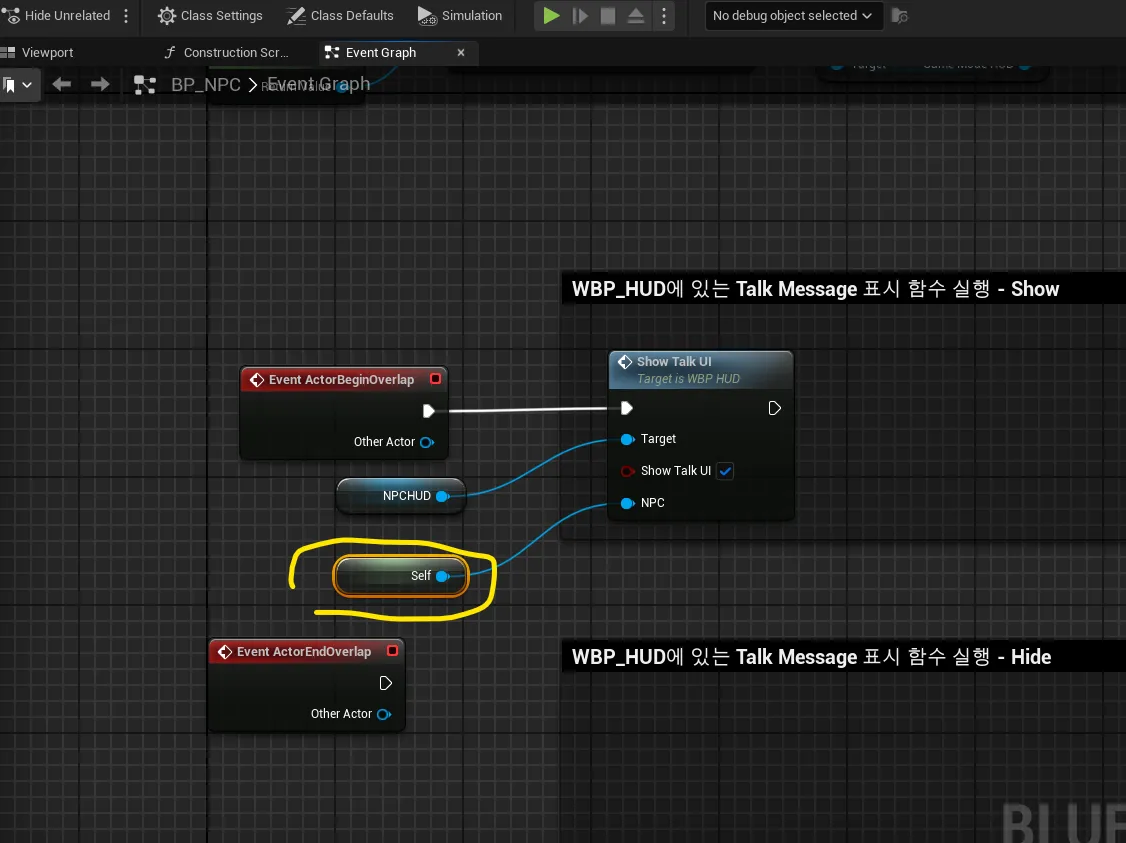The image size is (1126, 843).
Task: Select the Event Graph tab
Action: point(381,52)
